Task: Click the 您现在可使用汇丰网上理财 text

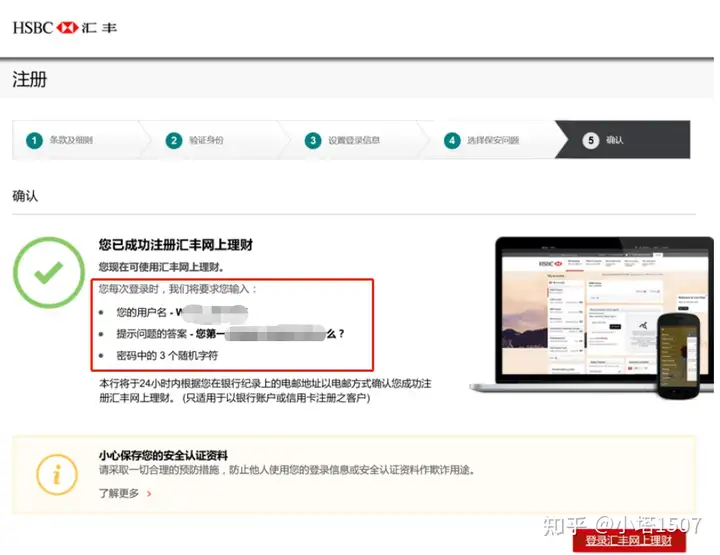Action: (162, 267)
